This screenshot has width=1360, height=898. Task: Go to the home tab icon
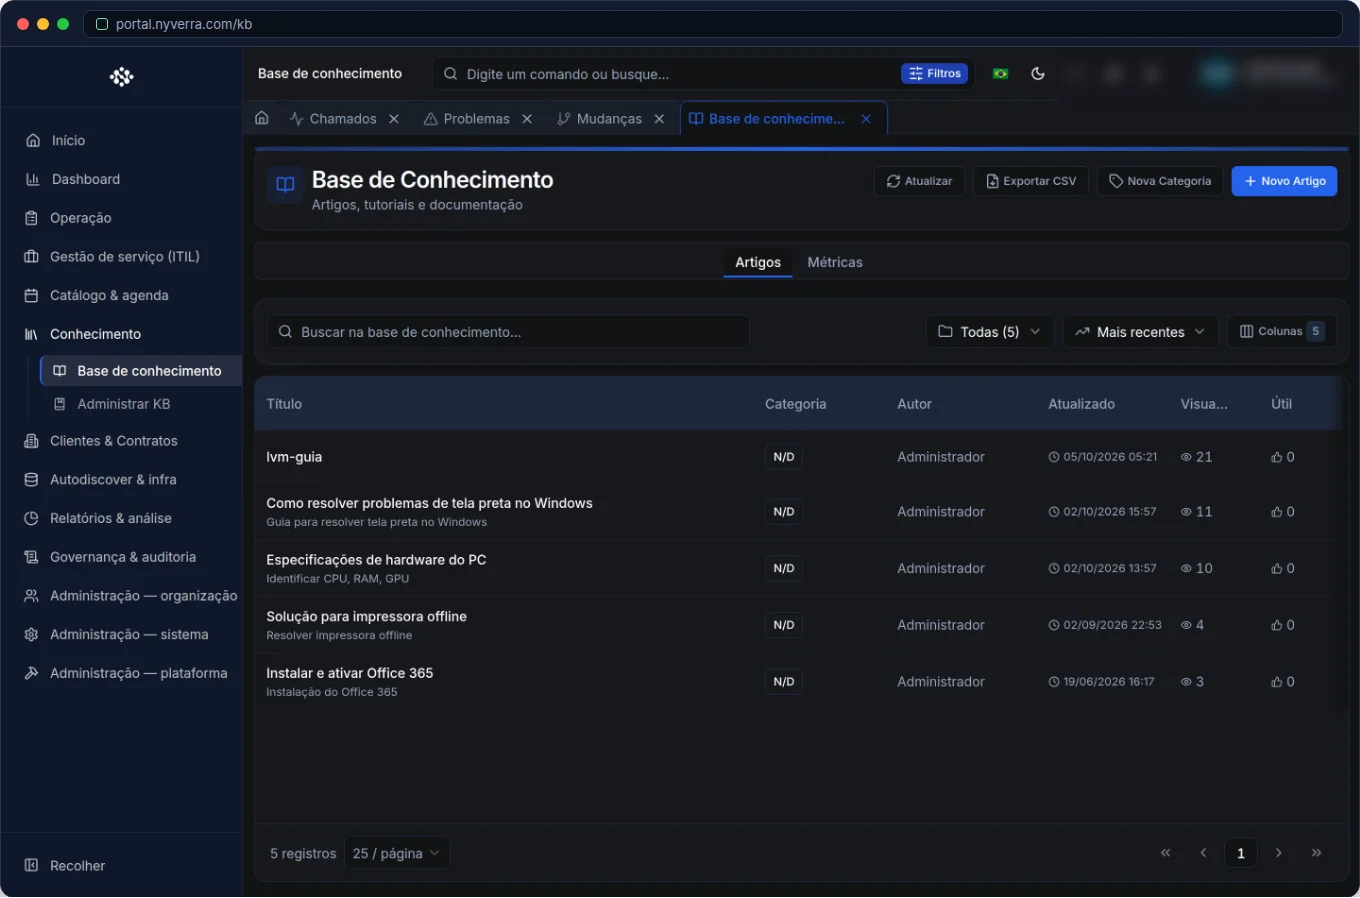(x=262, y=119)
